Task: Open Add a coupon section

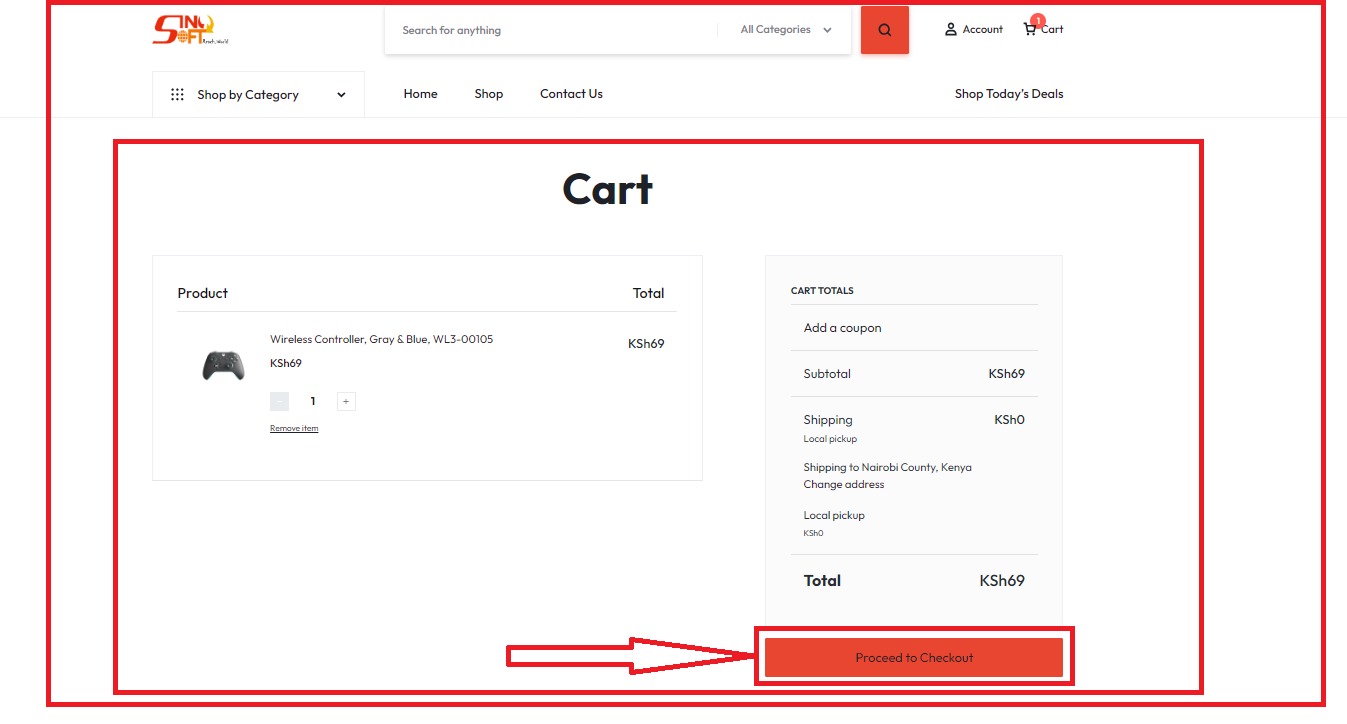Action: [841, 327]
